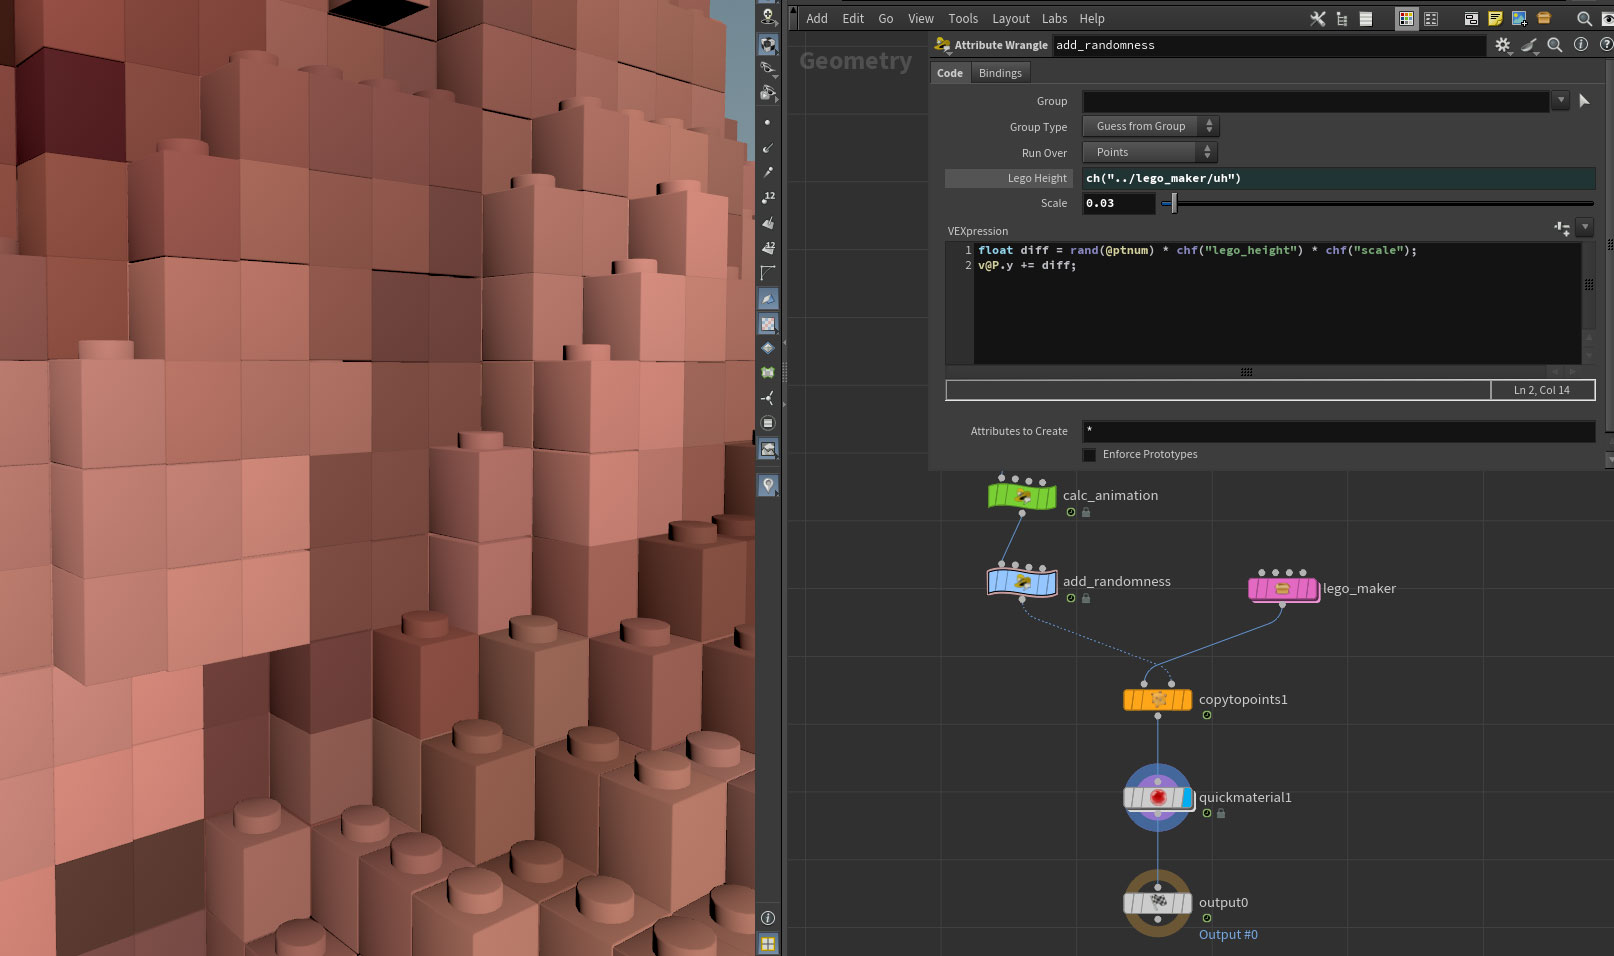Screen dimensions: 1614x956
Task: Toggle the transparency checkerboard display icon
Action: pyautogui.click(x=768, y=324)
